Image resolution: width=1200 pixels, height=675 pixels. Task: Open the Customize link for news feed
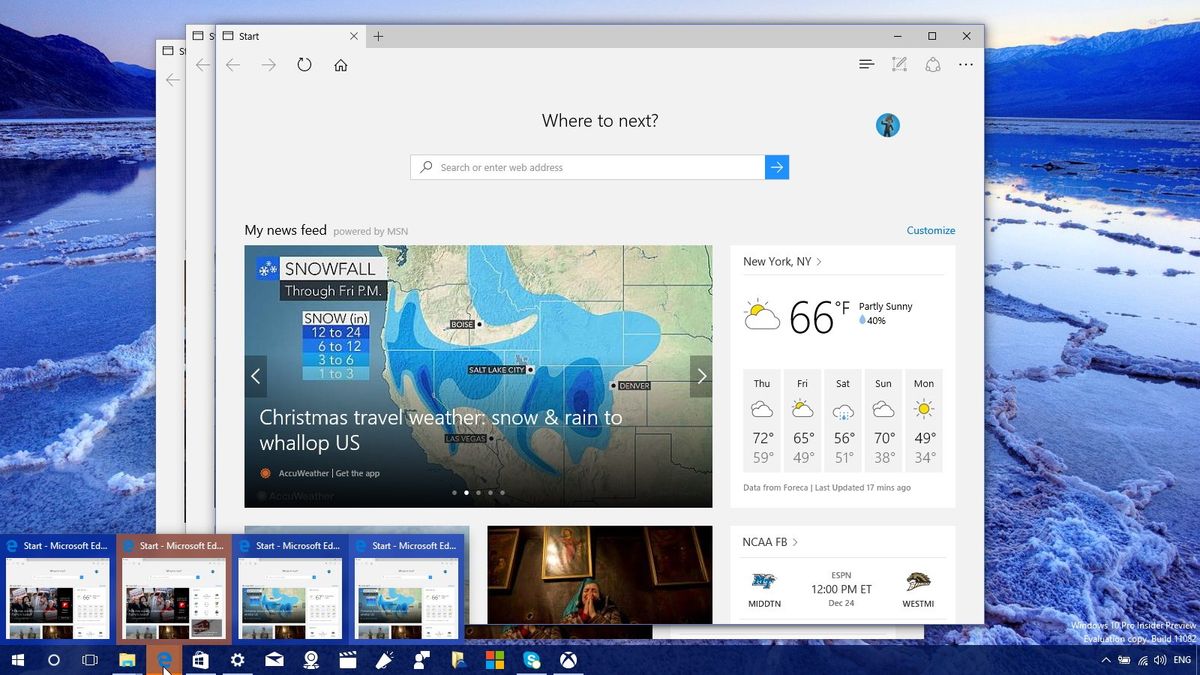pyautogui.click(x=930, y=230)
